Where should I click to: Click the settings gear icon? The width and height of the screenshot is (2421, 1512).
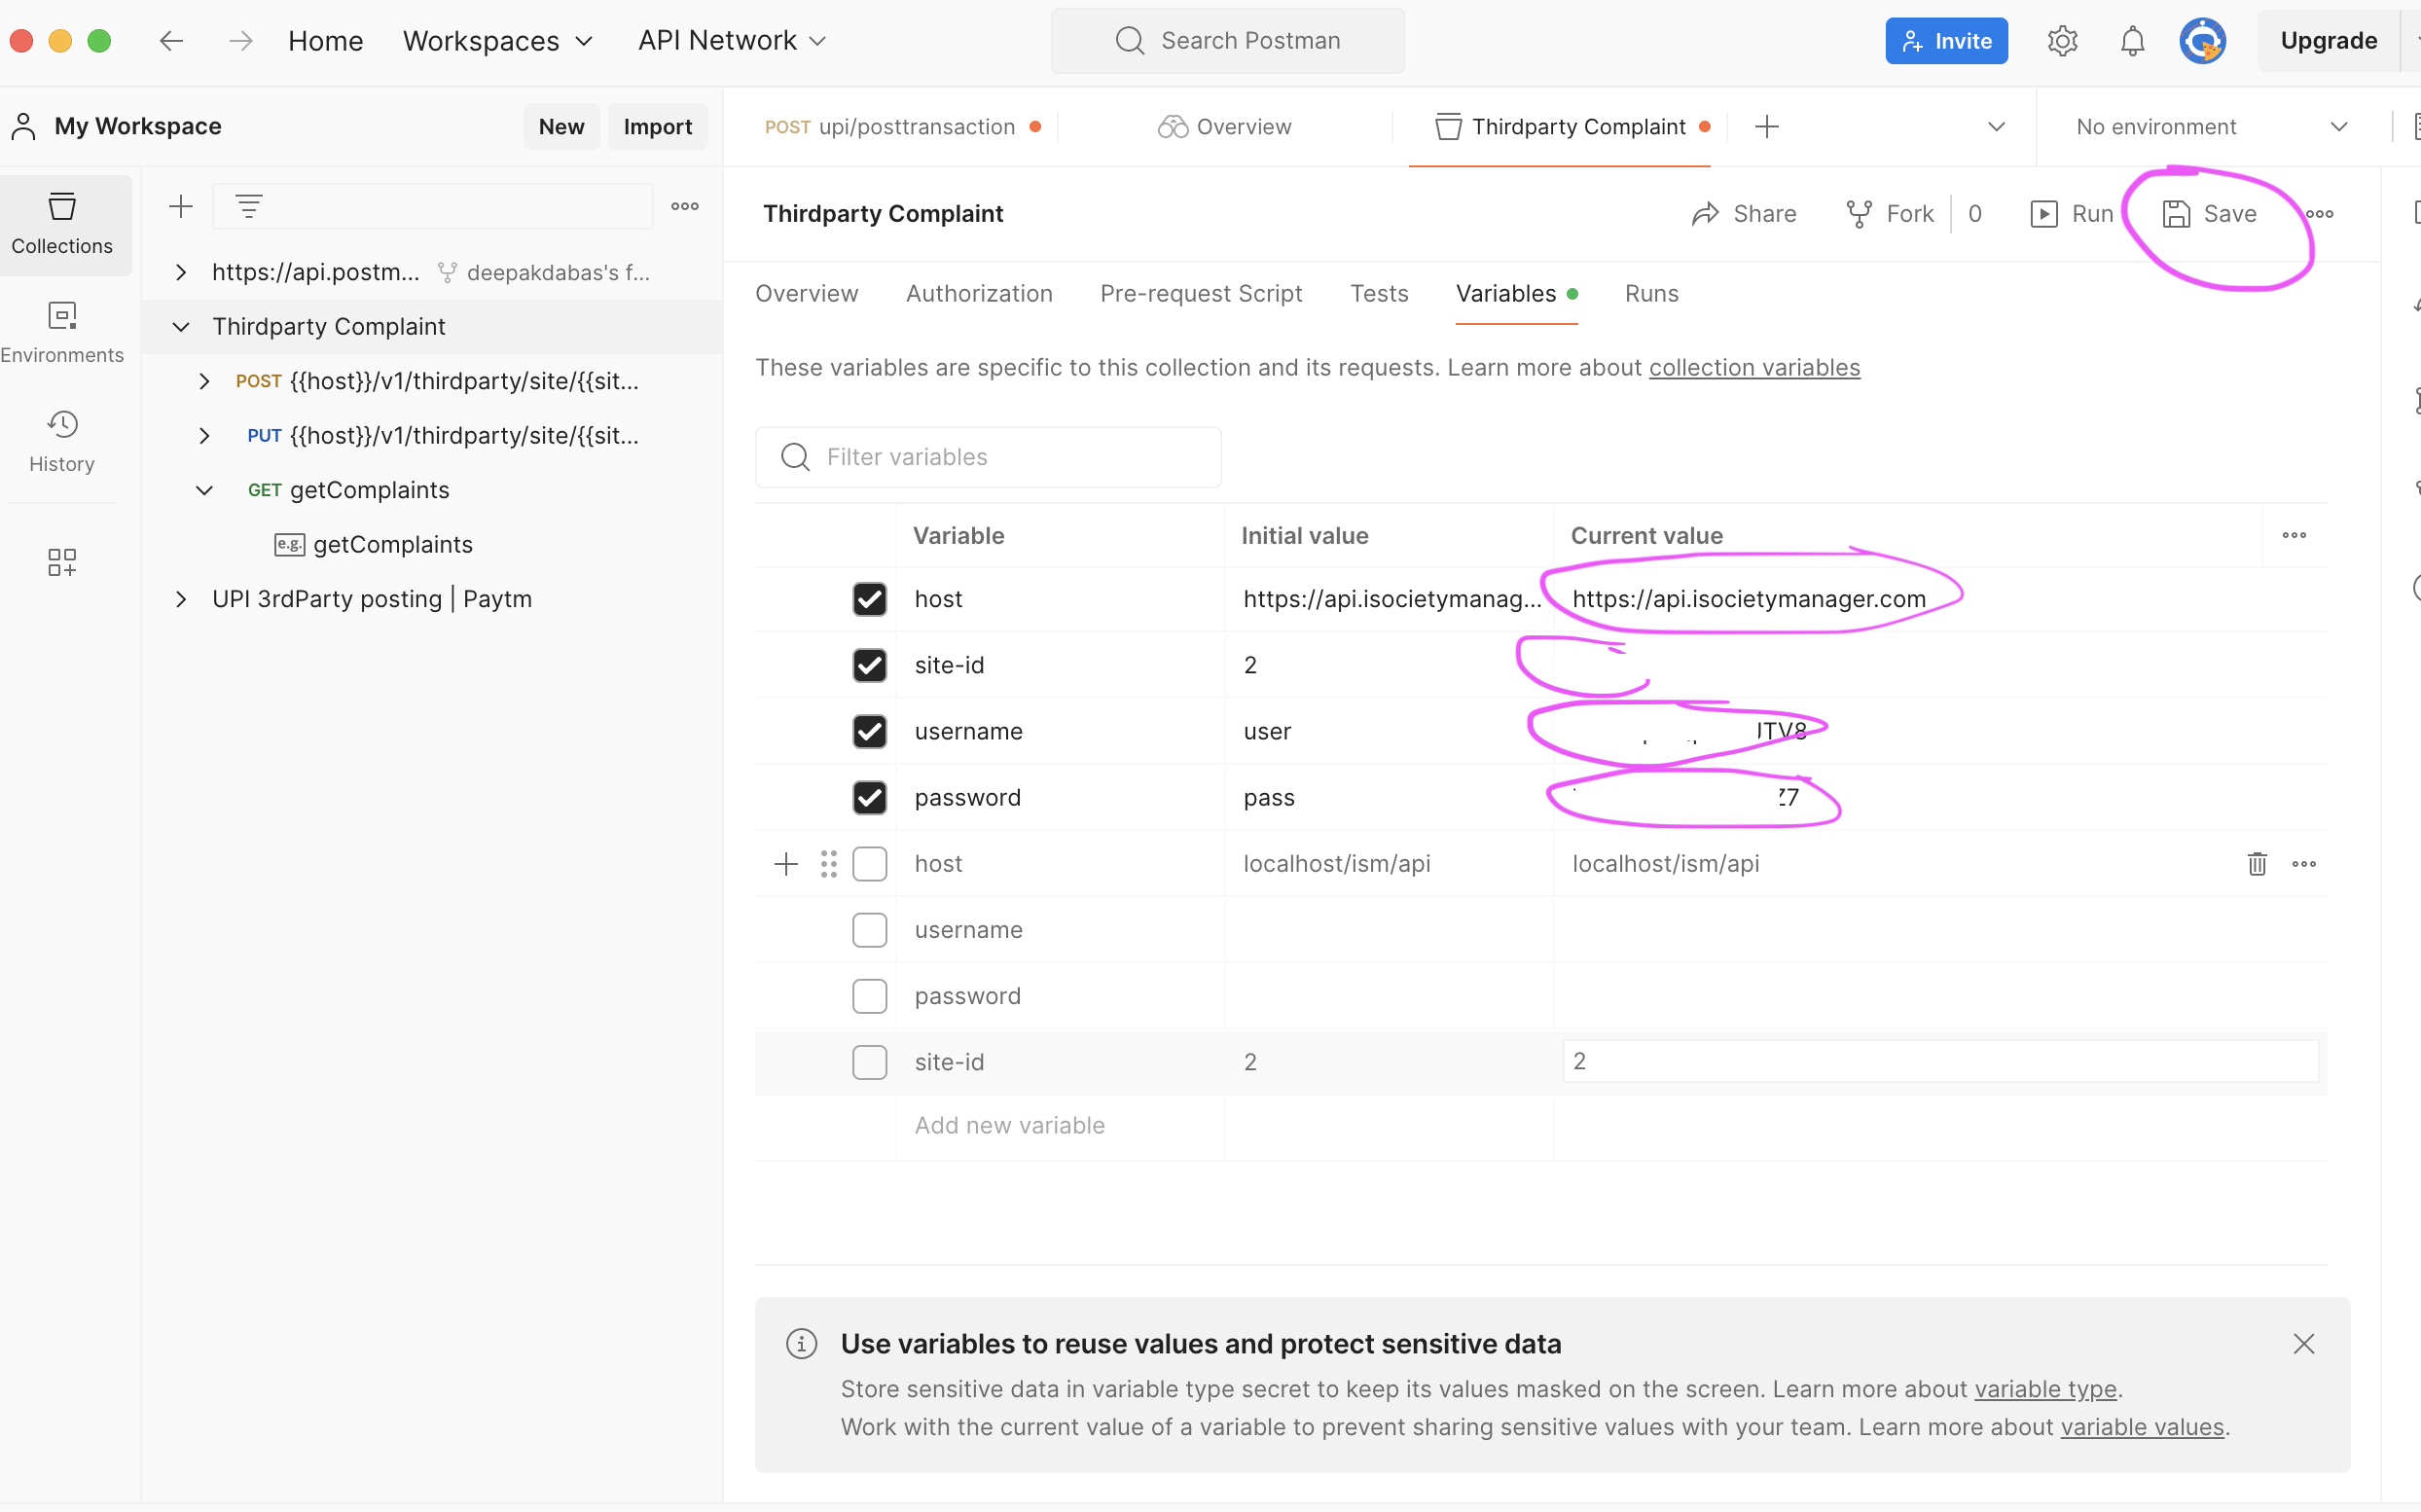pyautogui.click(x=2062, y=41)
